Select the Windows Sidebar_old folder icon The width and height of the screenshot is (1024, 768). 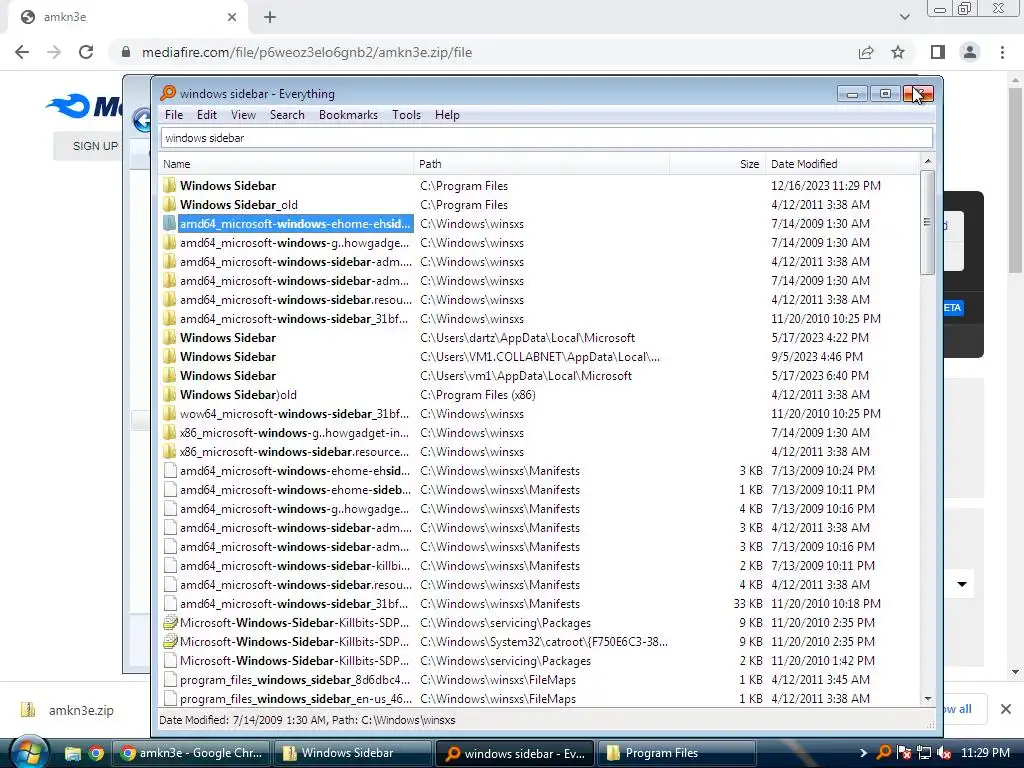click(170, 205)
